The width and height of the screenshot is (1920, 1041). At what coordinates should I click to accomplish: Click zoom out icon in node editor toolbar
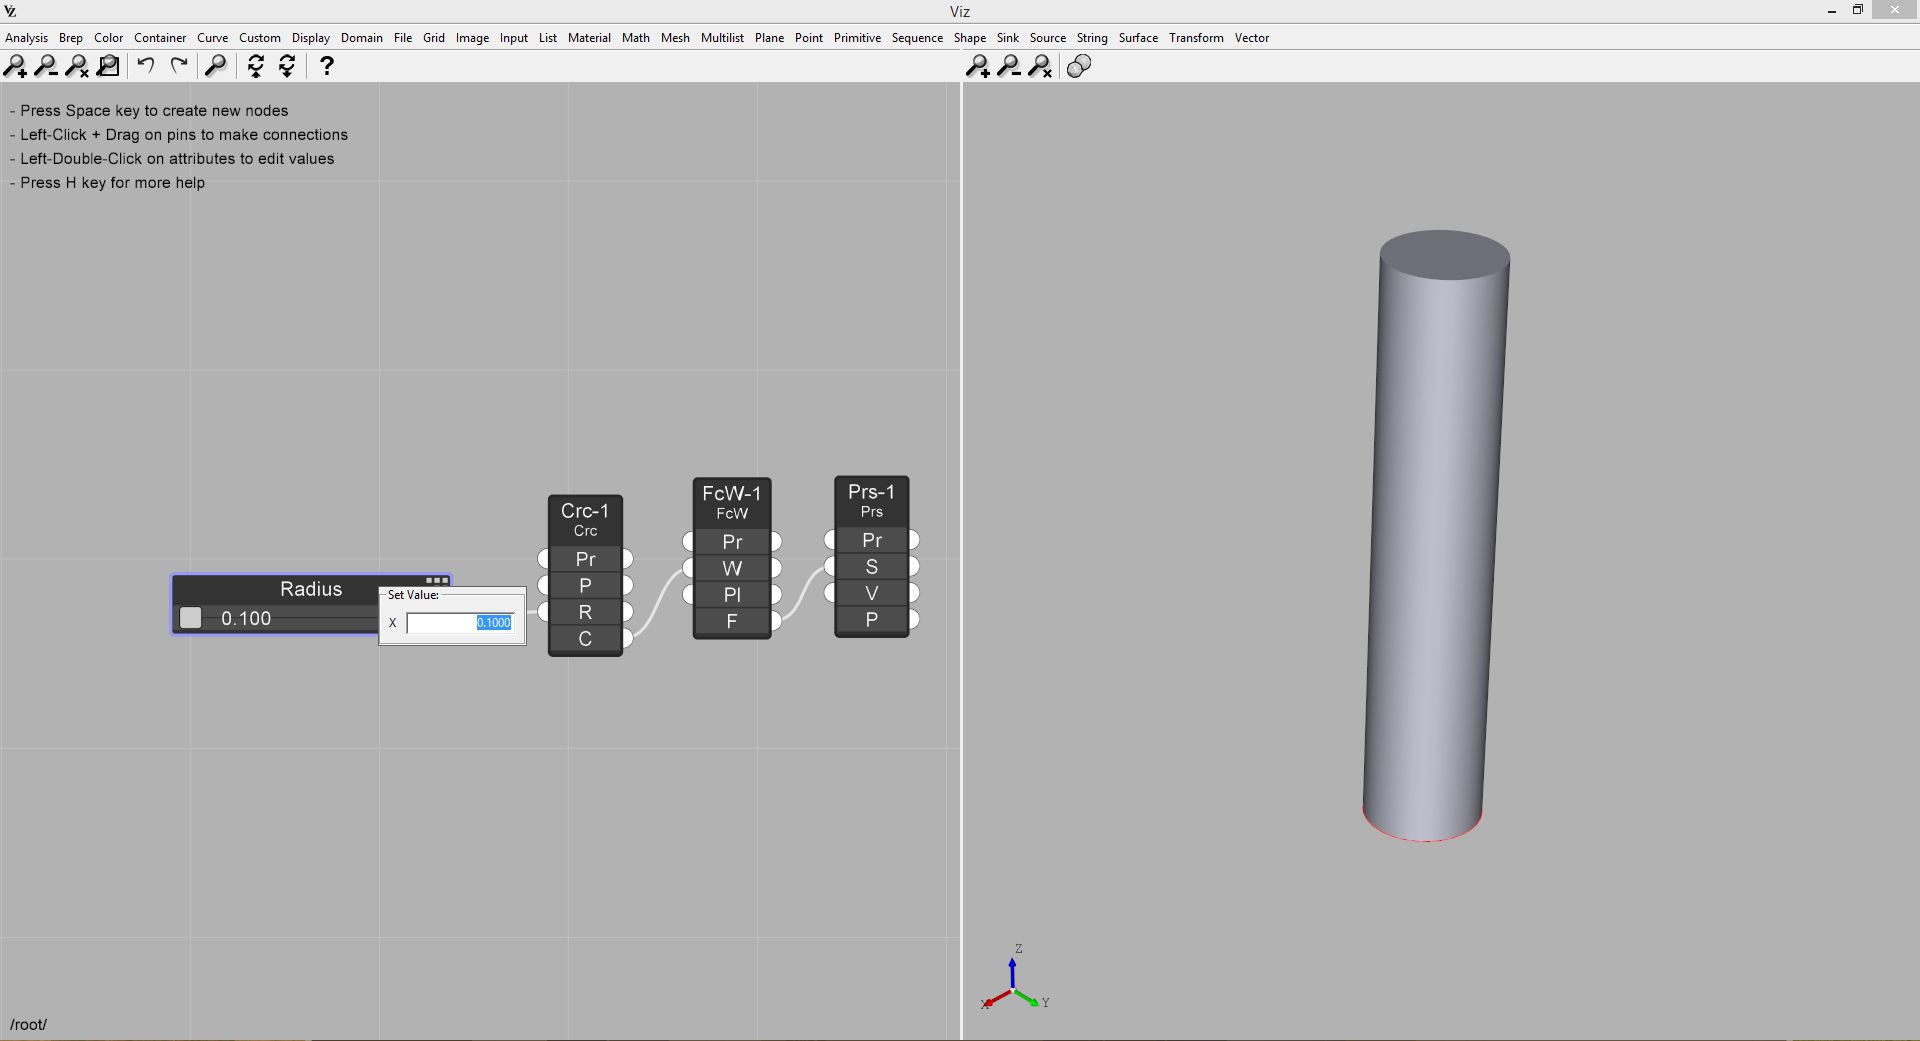(x=46, y=66)
